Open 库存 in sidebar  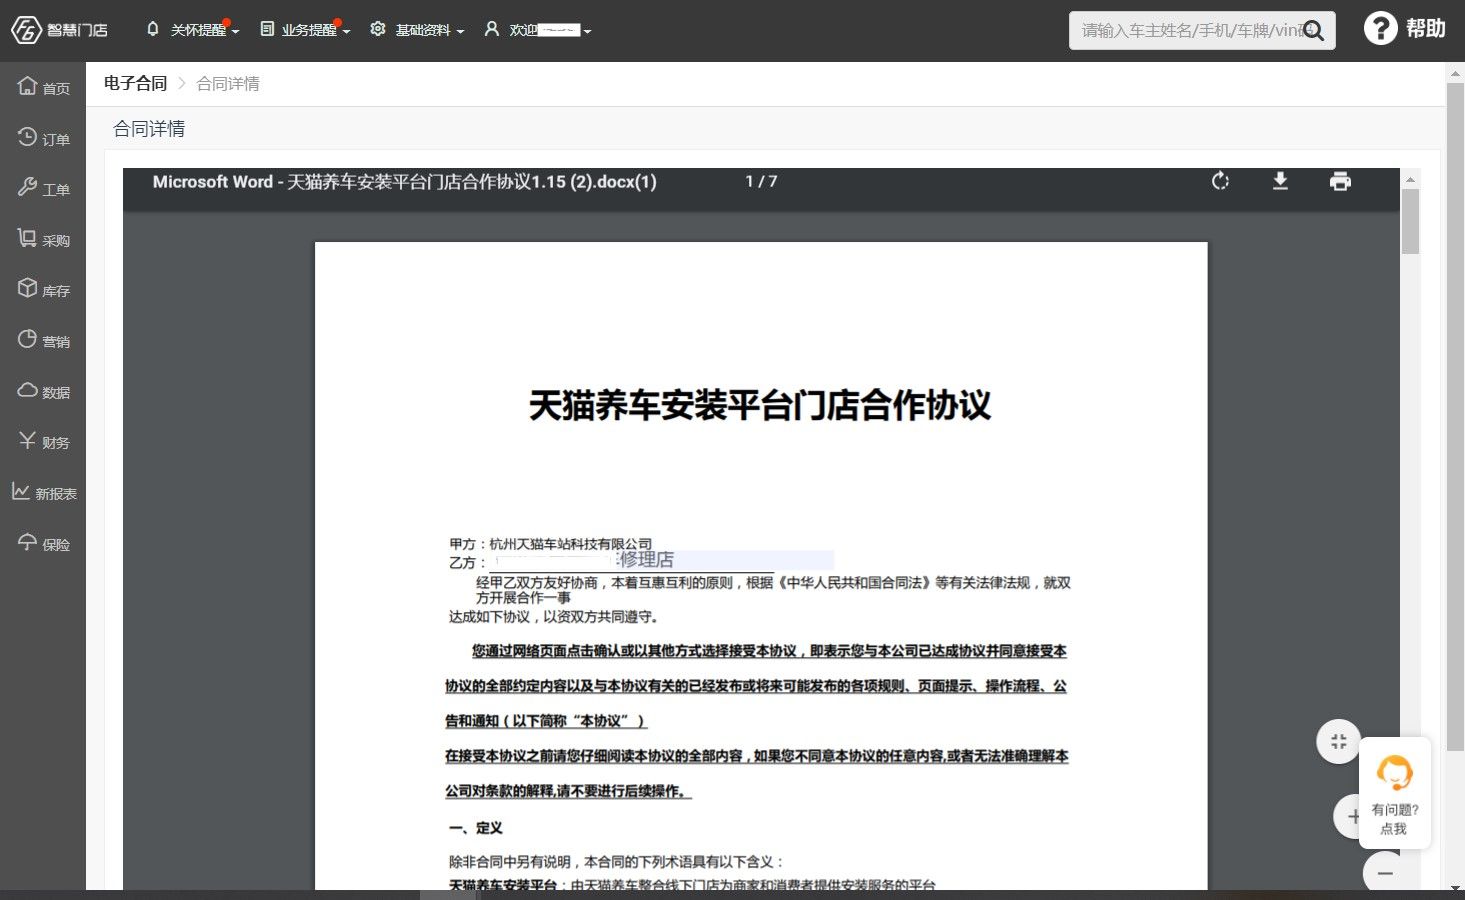coord(43,290)
